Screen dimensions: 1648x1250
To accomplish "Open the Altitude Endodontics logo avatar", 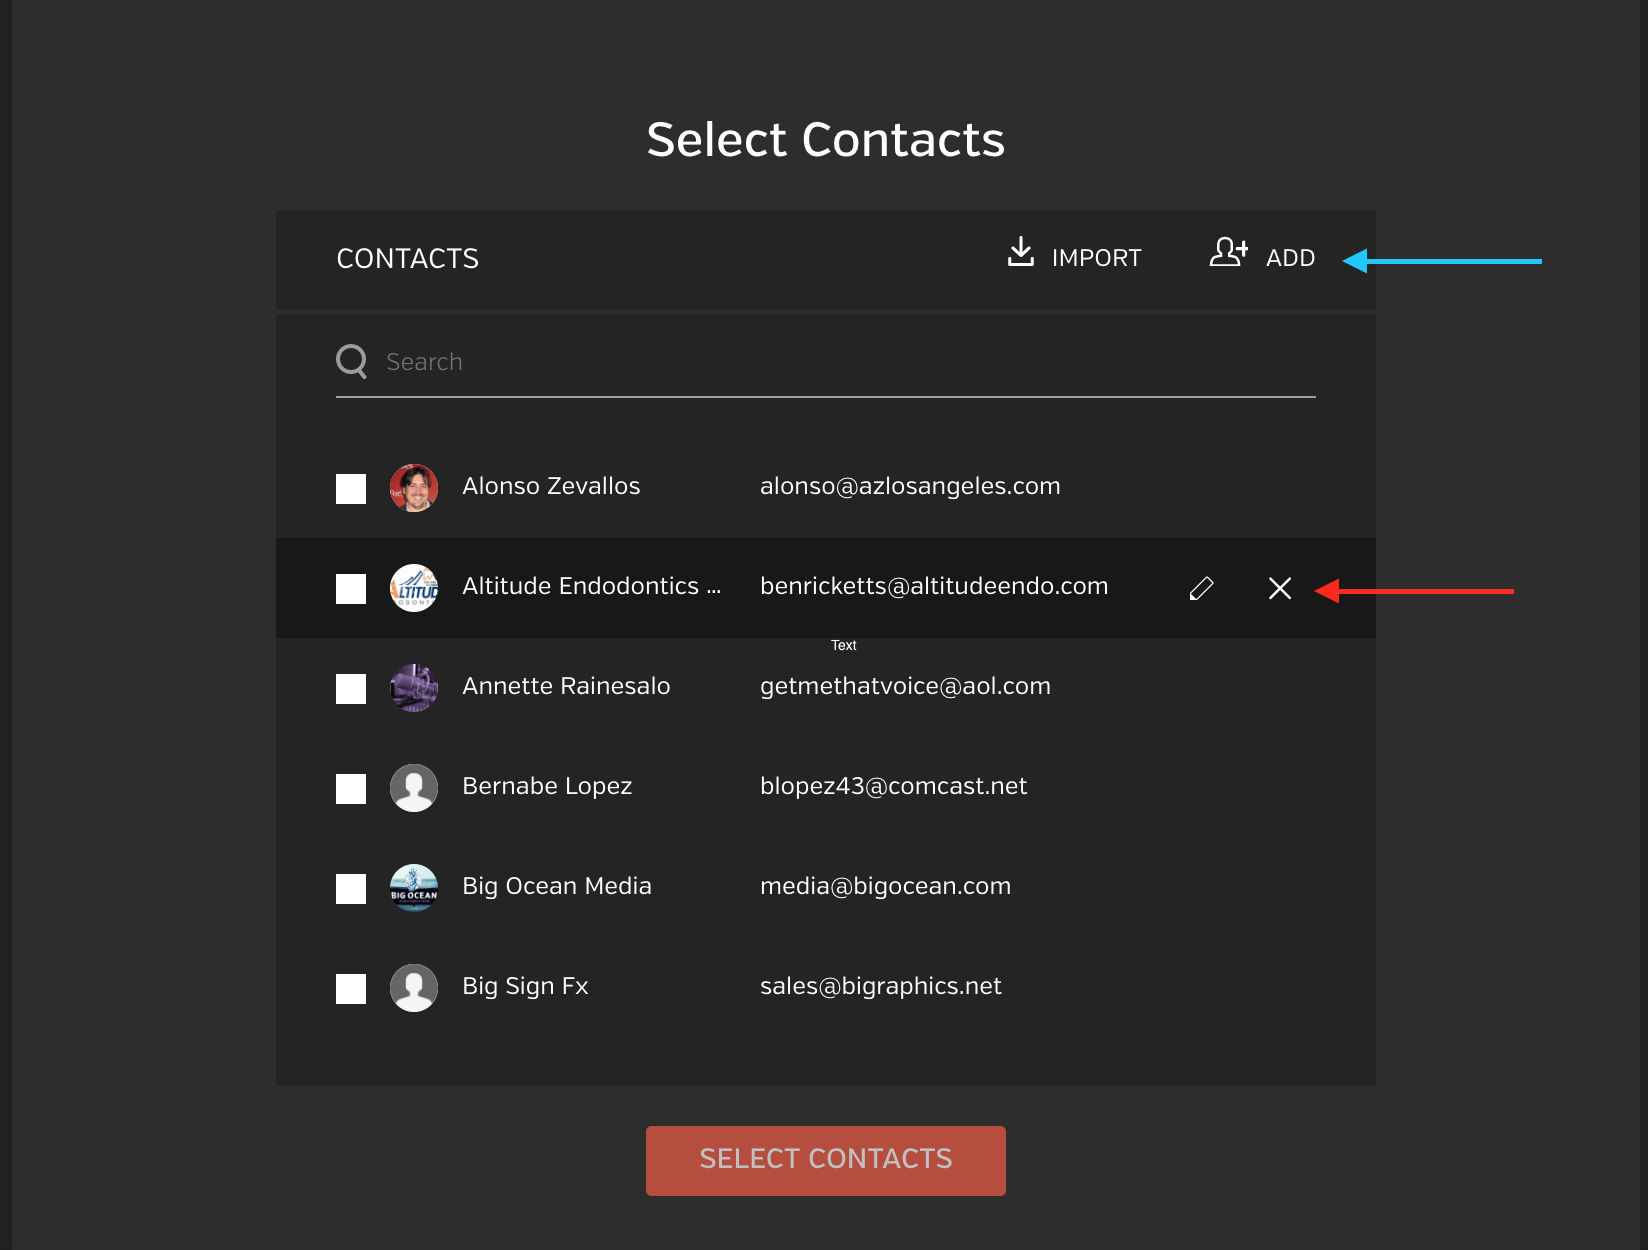I will coord(413,588).
